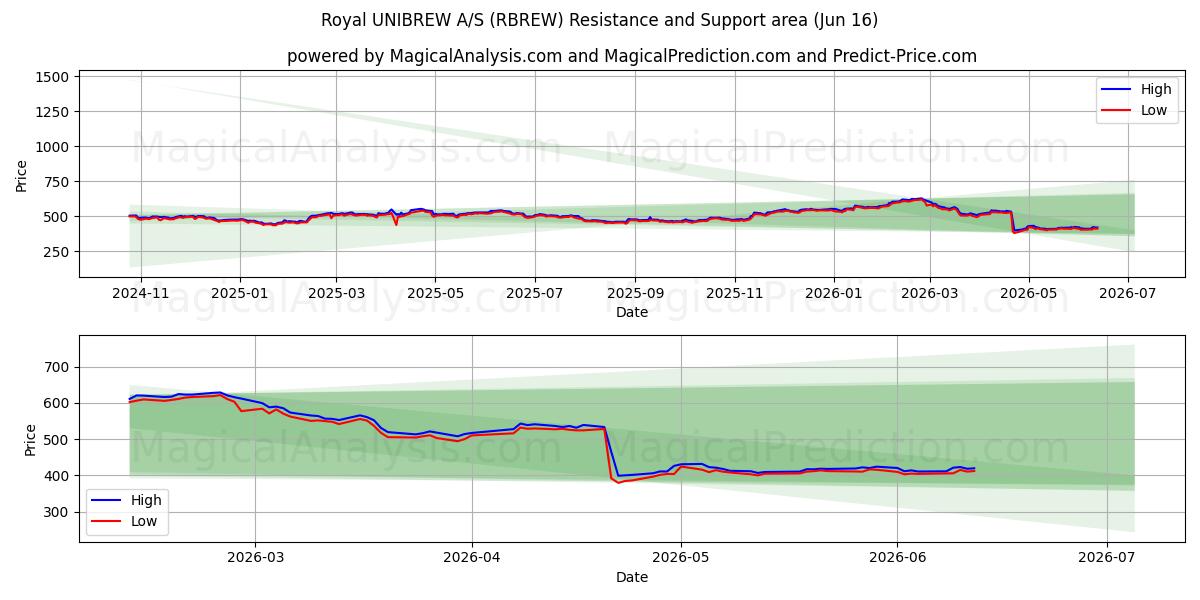This screenshot has width=1200, height=600.
Task: Click 'High' in the bottom chart legend
Action: click(x=146, y=500)
